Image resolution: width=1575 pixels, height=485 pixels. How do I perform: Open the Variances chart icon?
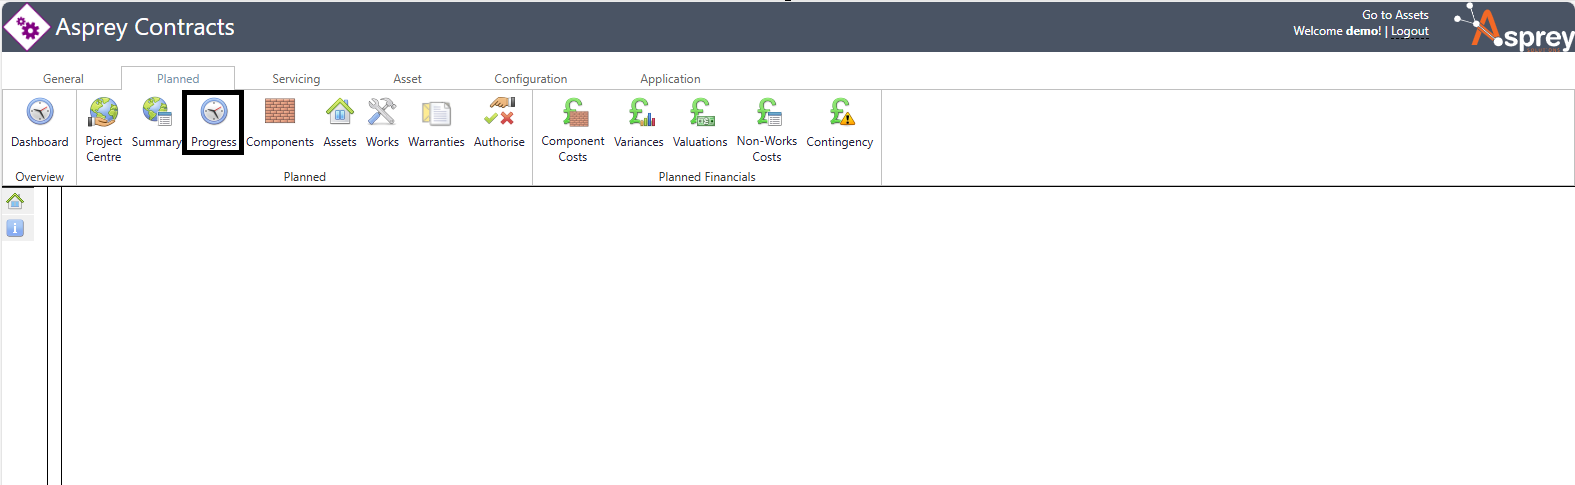coord(639,112)
